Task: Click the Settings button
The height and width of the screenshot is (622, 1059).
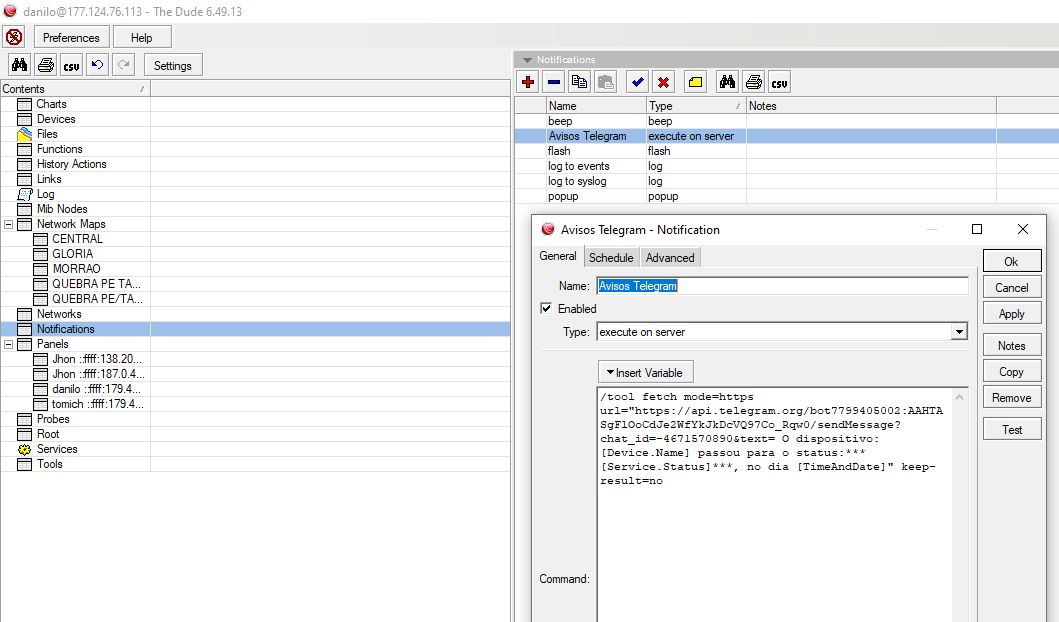Action: tap(173, 66)
